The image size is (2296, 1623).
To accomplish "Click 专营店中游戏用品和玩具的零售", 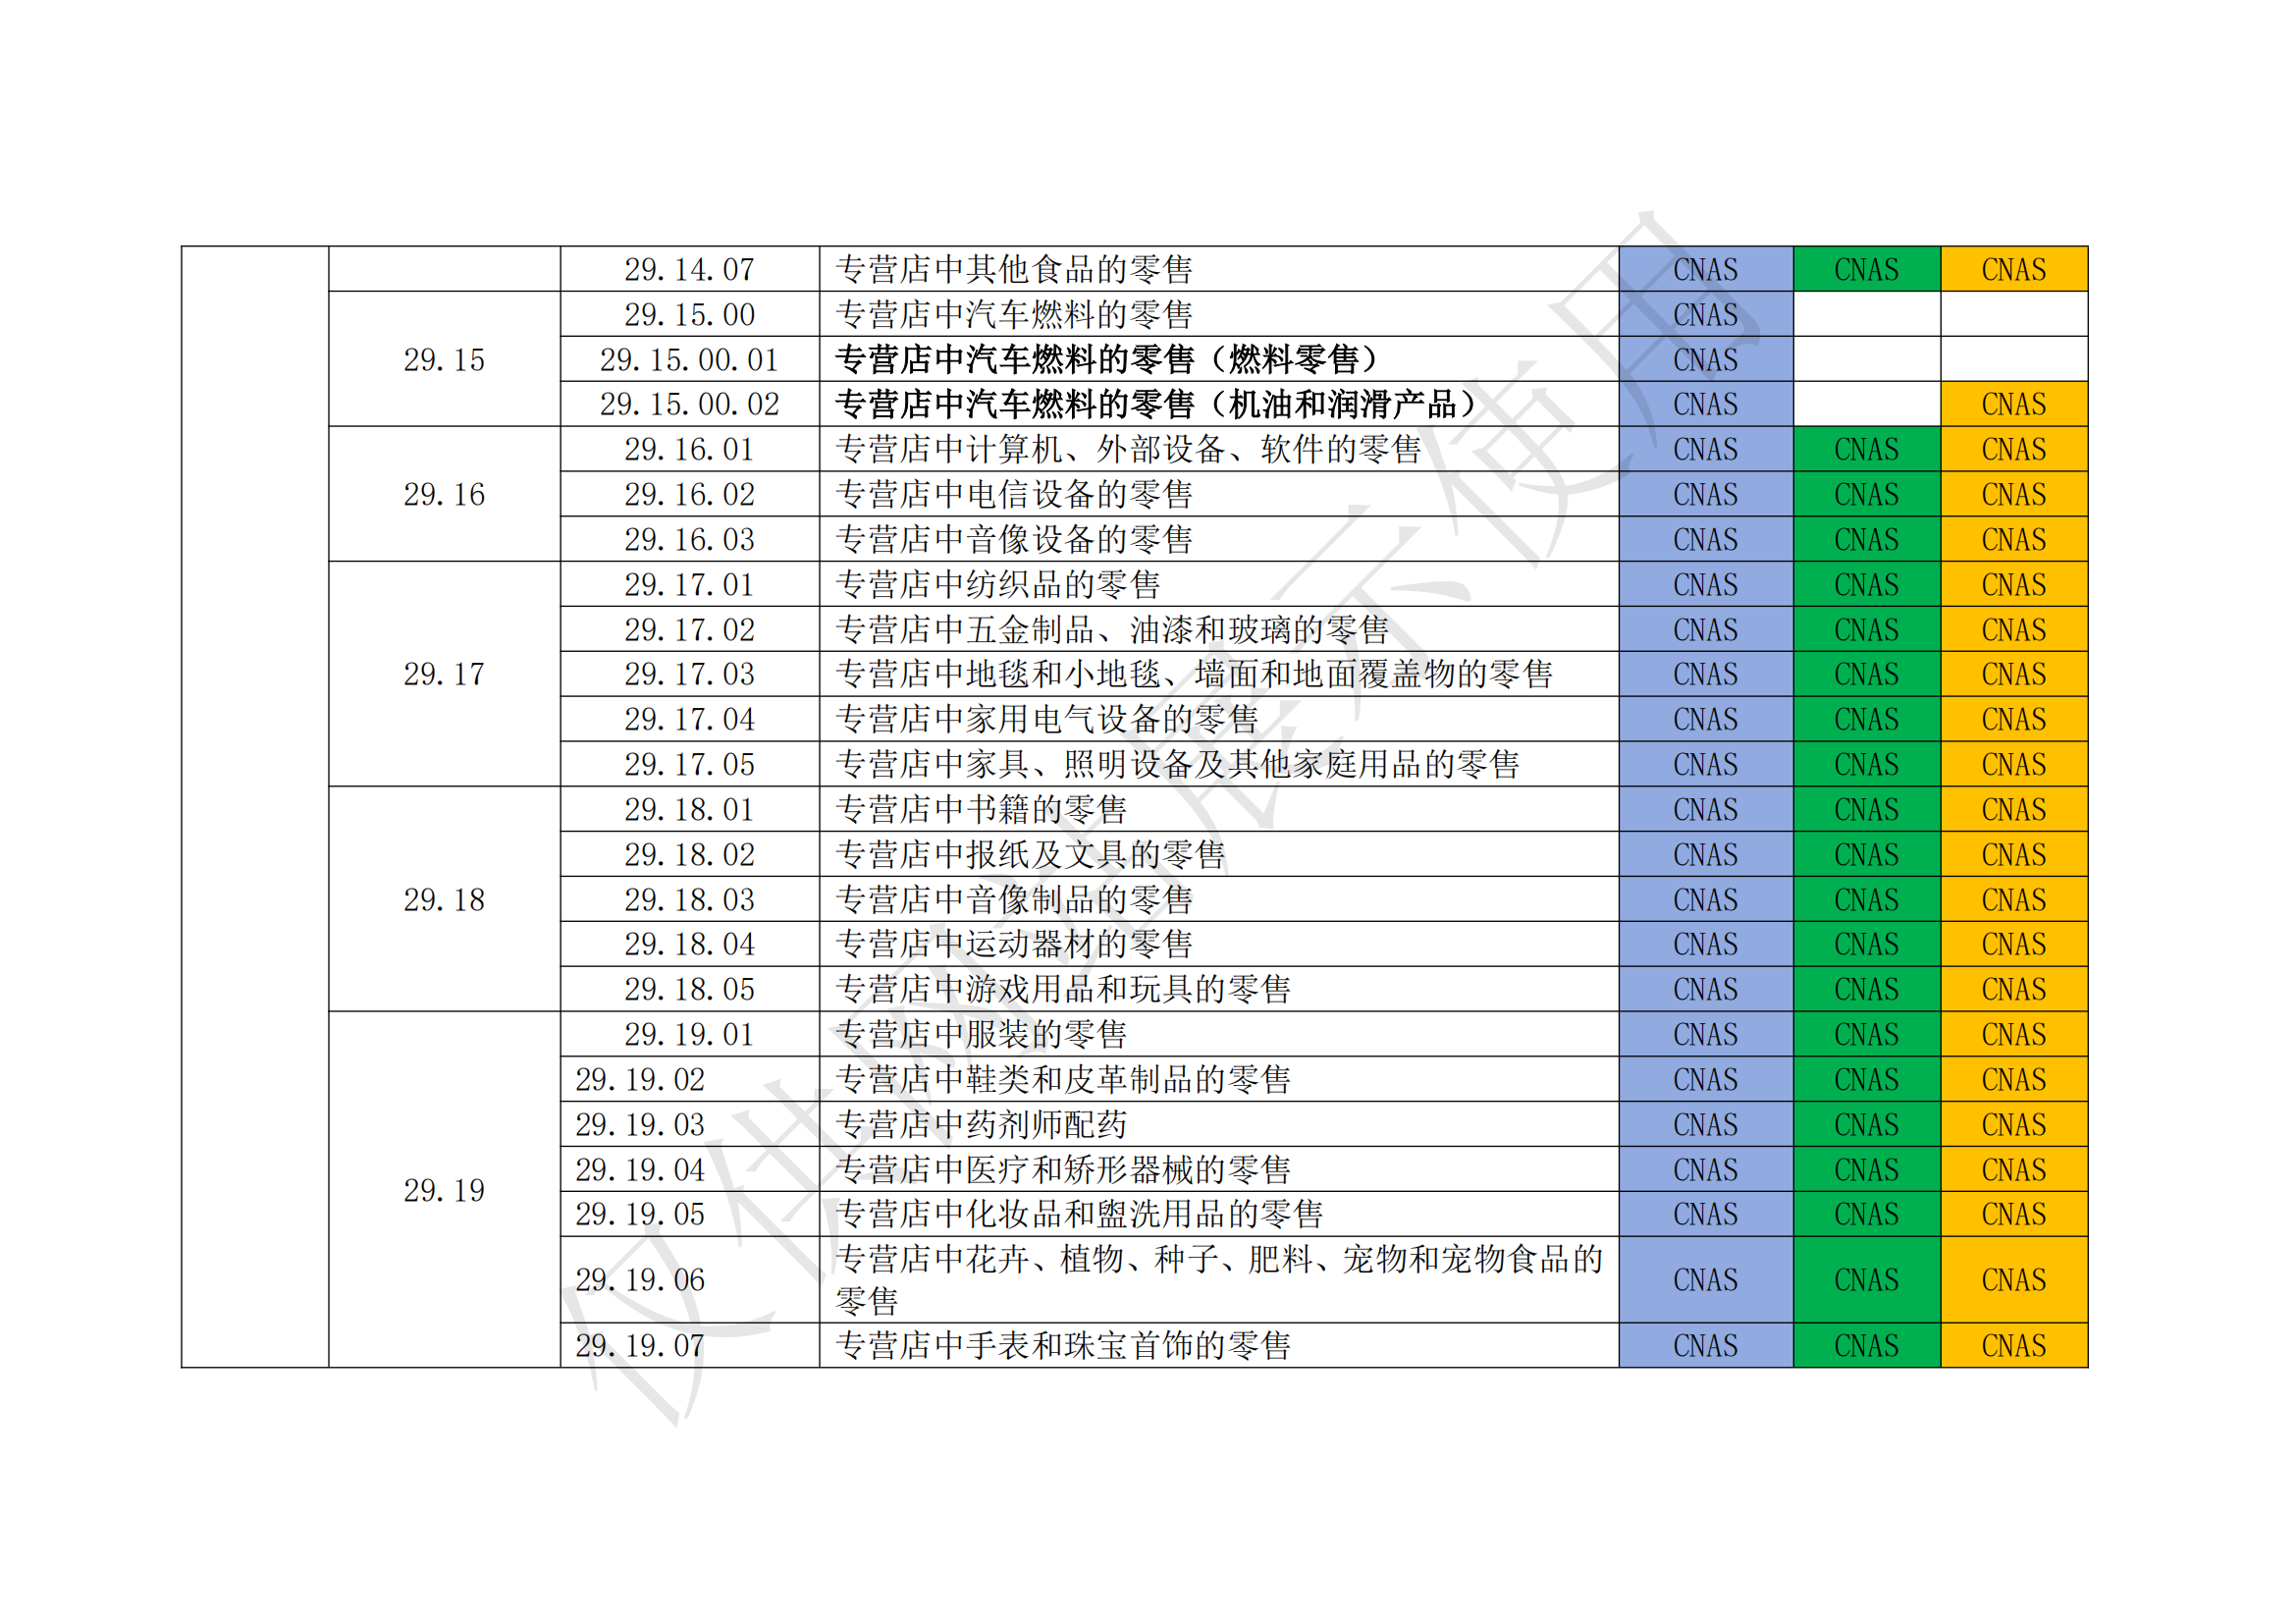I will click(x=1063, y=989).
